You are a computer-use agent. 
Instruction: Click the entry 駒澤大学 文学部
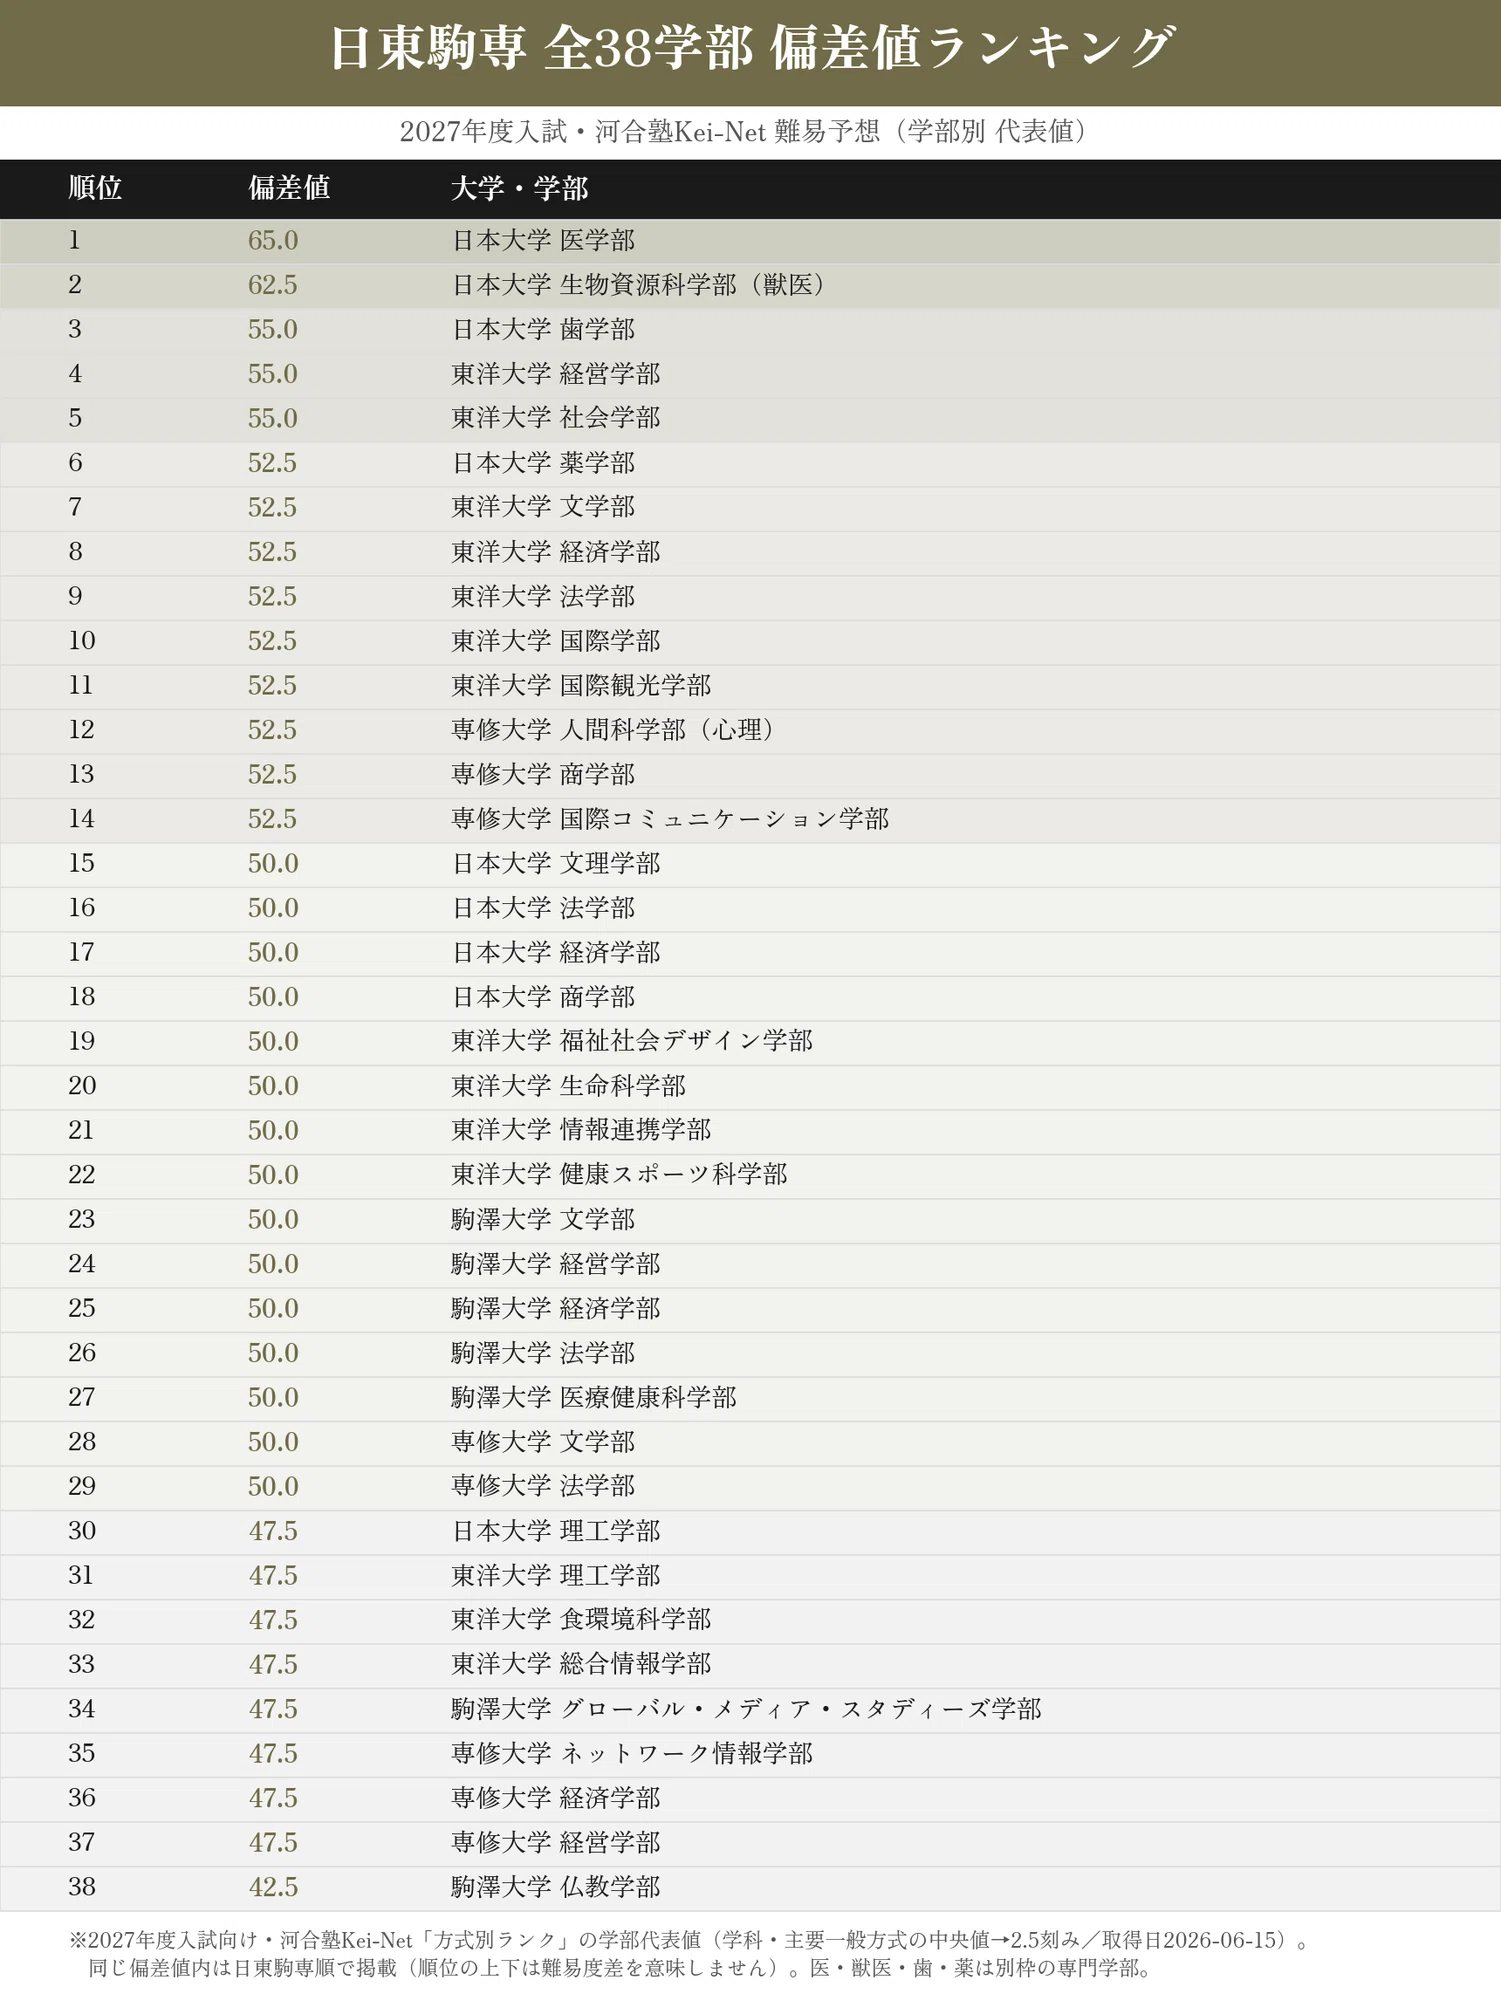coord(543,1219)
